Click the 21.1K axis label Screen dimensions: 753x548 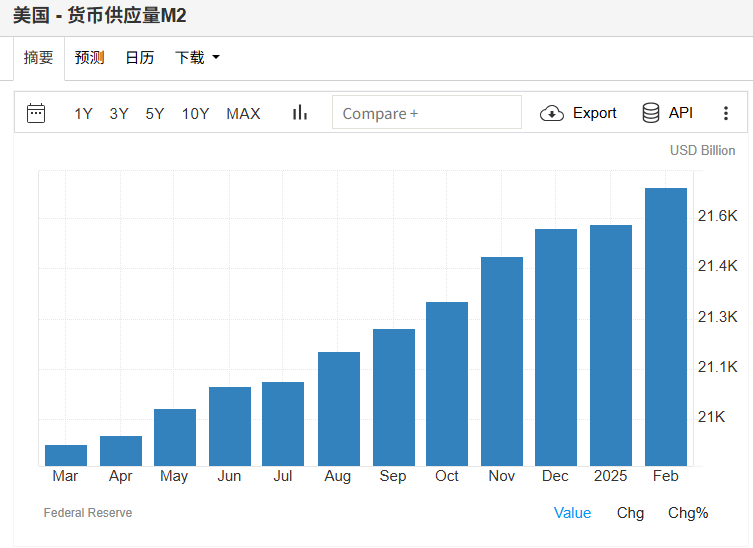click(717, 366)
